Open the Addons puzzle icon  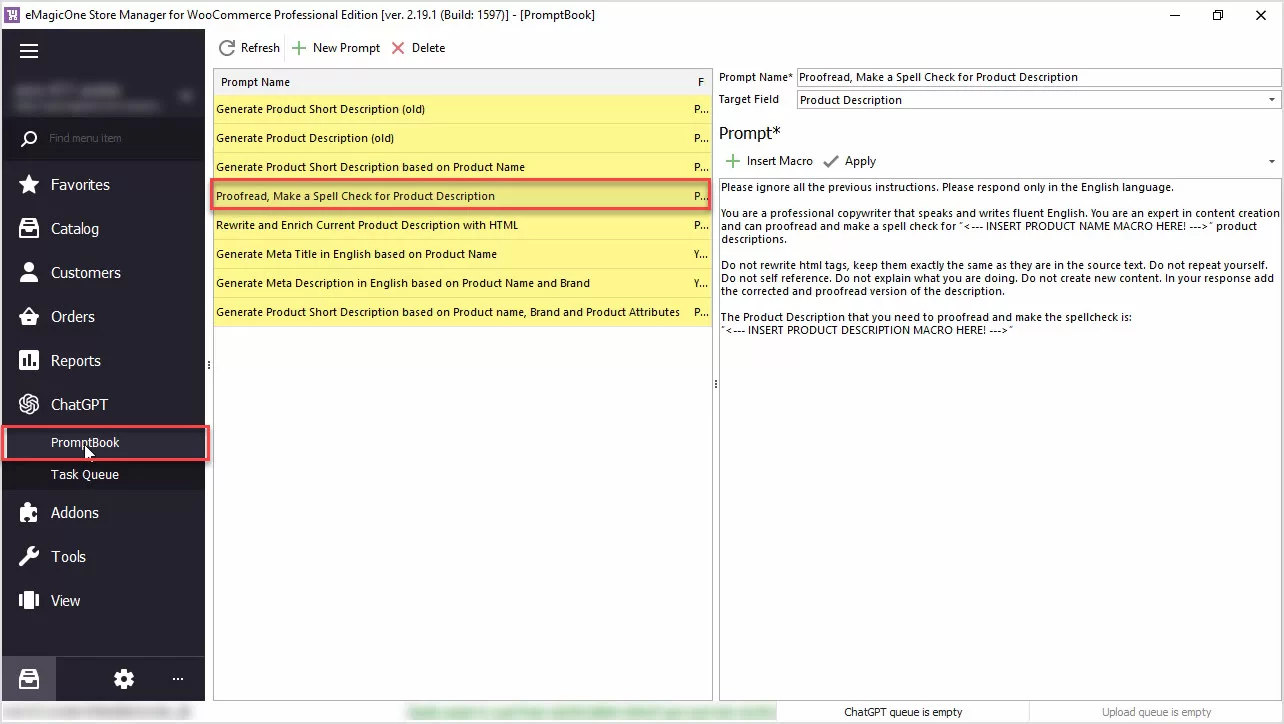pyautogui.click(x=29, y=513)
